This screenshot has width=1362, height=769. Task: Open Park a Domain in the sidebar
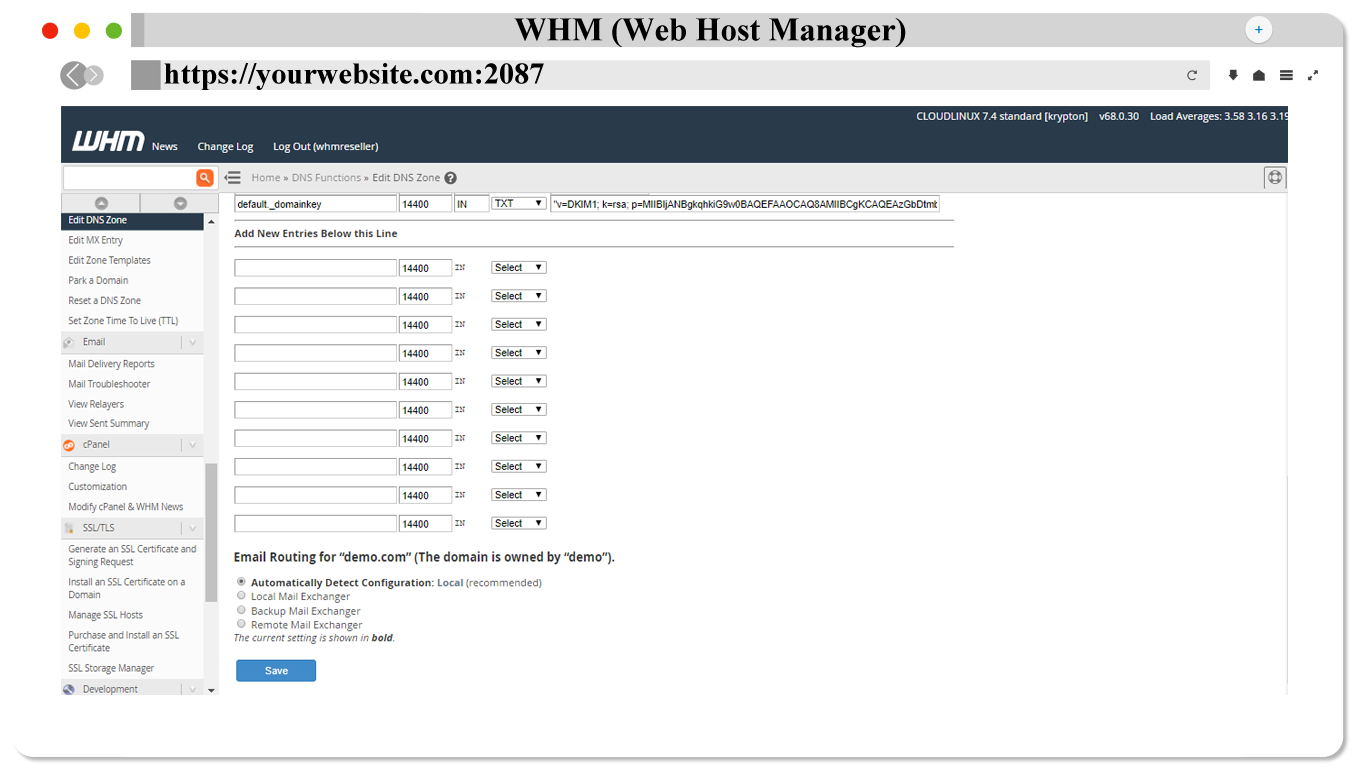(x=98, y=280)
